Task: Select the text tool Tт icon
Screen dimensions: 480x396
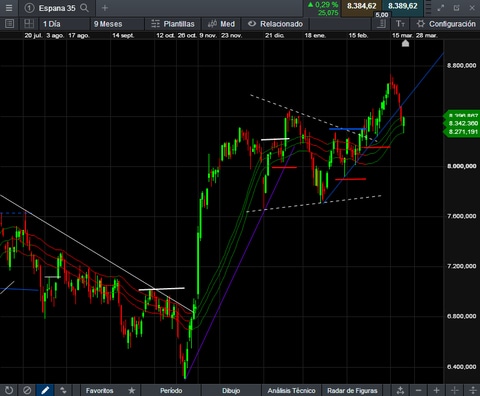Action: pos(400,24)
